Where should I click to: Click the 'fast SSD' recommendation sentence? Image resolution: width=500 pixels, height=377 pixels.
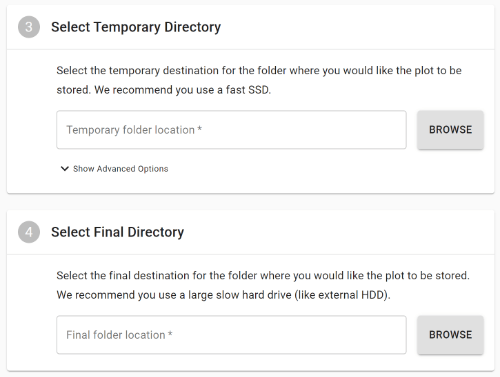tap(183, 90)
